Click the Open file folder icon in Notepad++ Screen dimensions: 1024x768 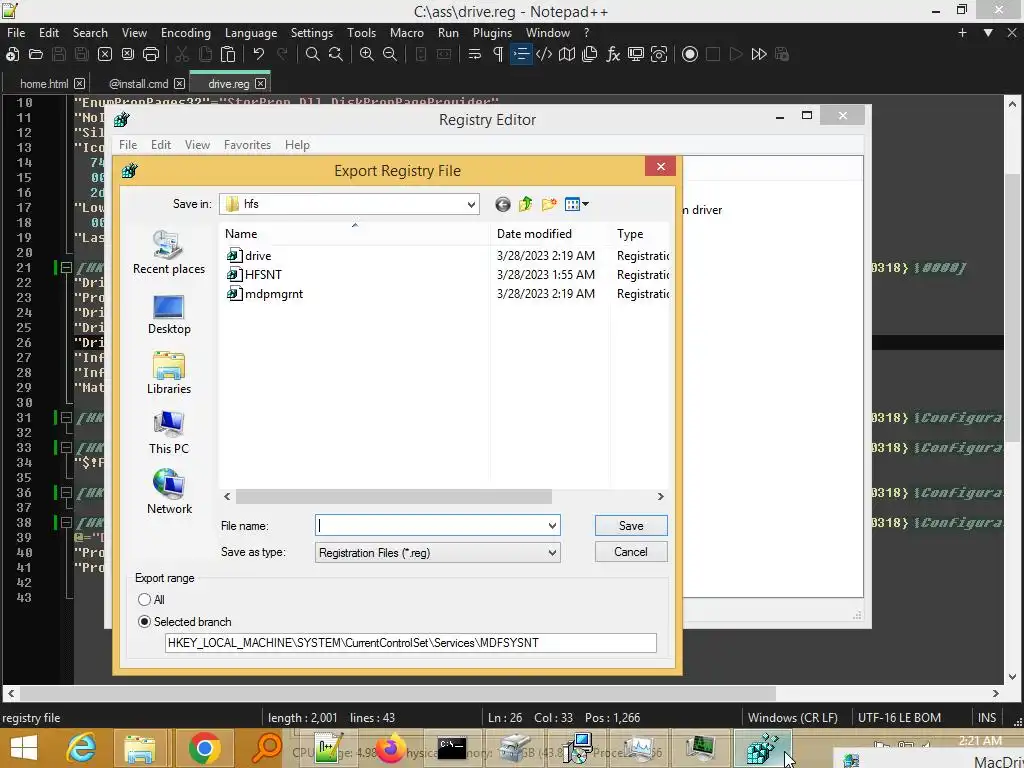pyautogui.click(x=36, y=54)
